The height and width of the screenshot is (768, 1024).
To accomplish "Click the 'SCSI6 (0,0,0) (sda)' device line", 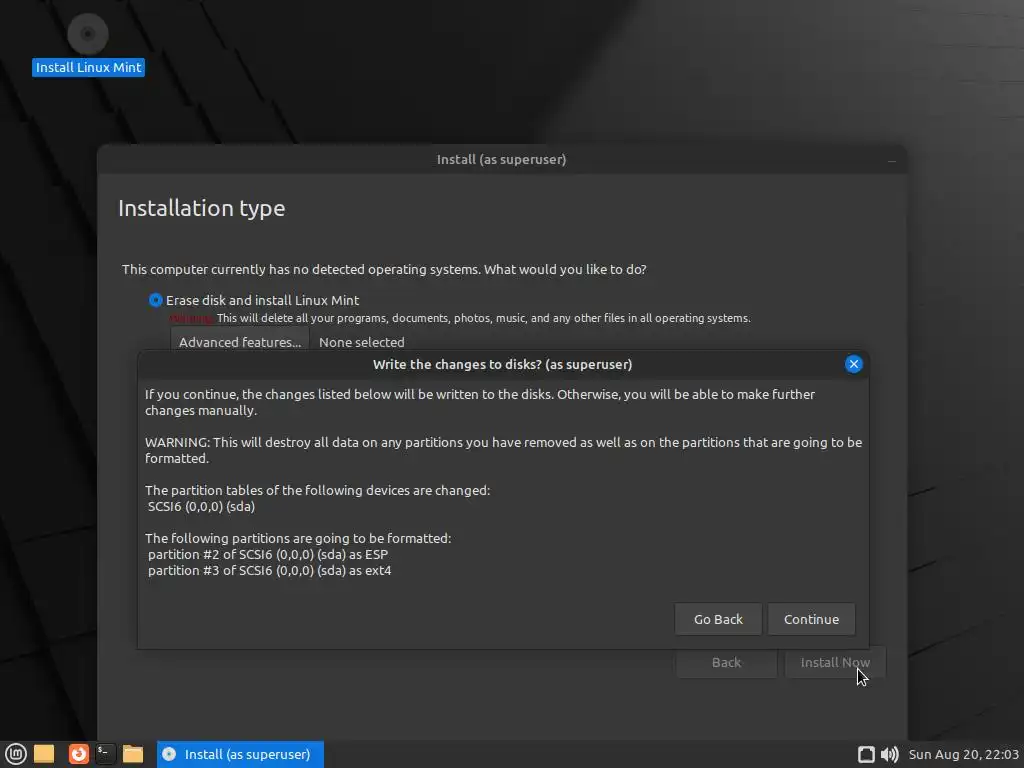I will 201,507.
